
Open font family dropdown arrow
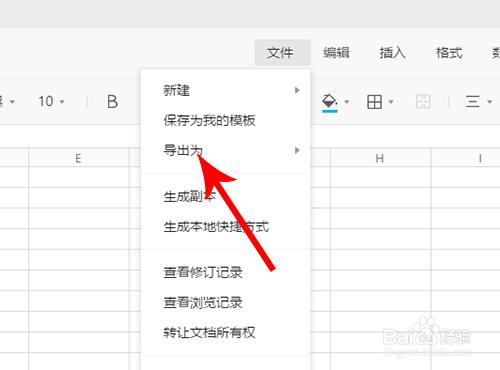click(12, 102)
